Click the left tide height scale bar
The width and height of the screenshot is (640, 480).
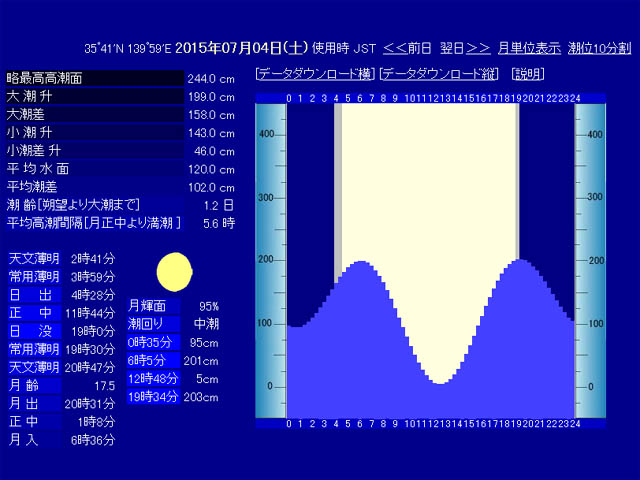(271, 260)
